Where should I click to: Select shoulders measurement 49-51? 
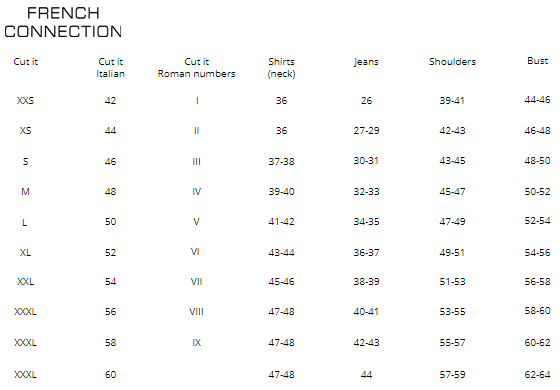452,252
